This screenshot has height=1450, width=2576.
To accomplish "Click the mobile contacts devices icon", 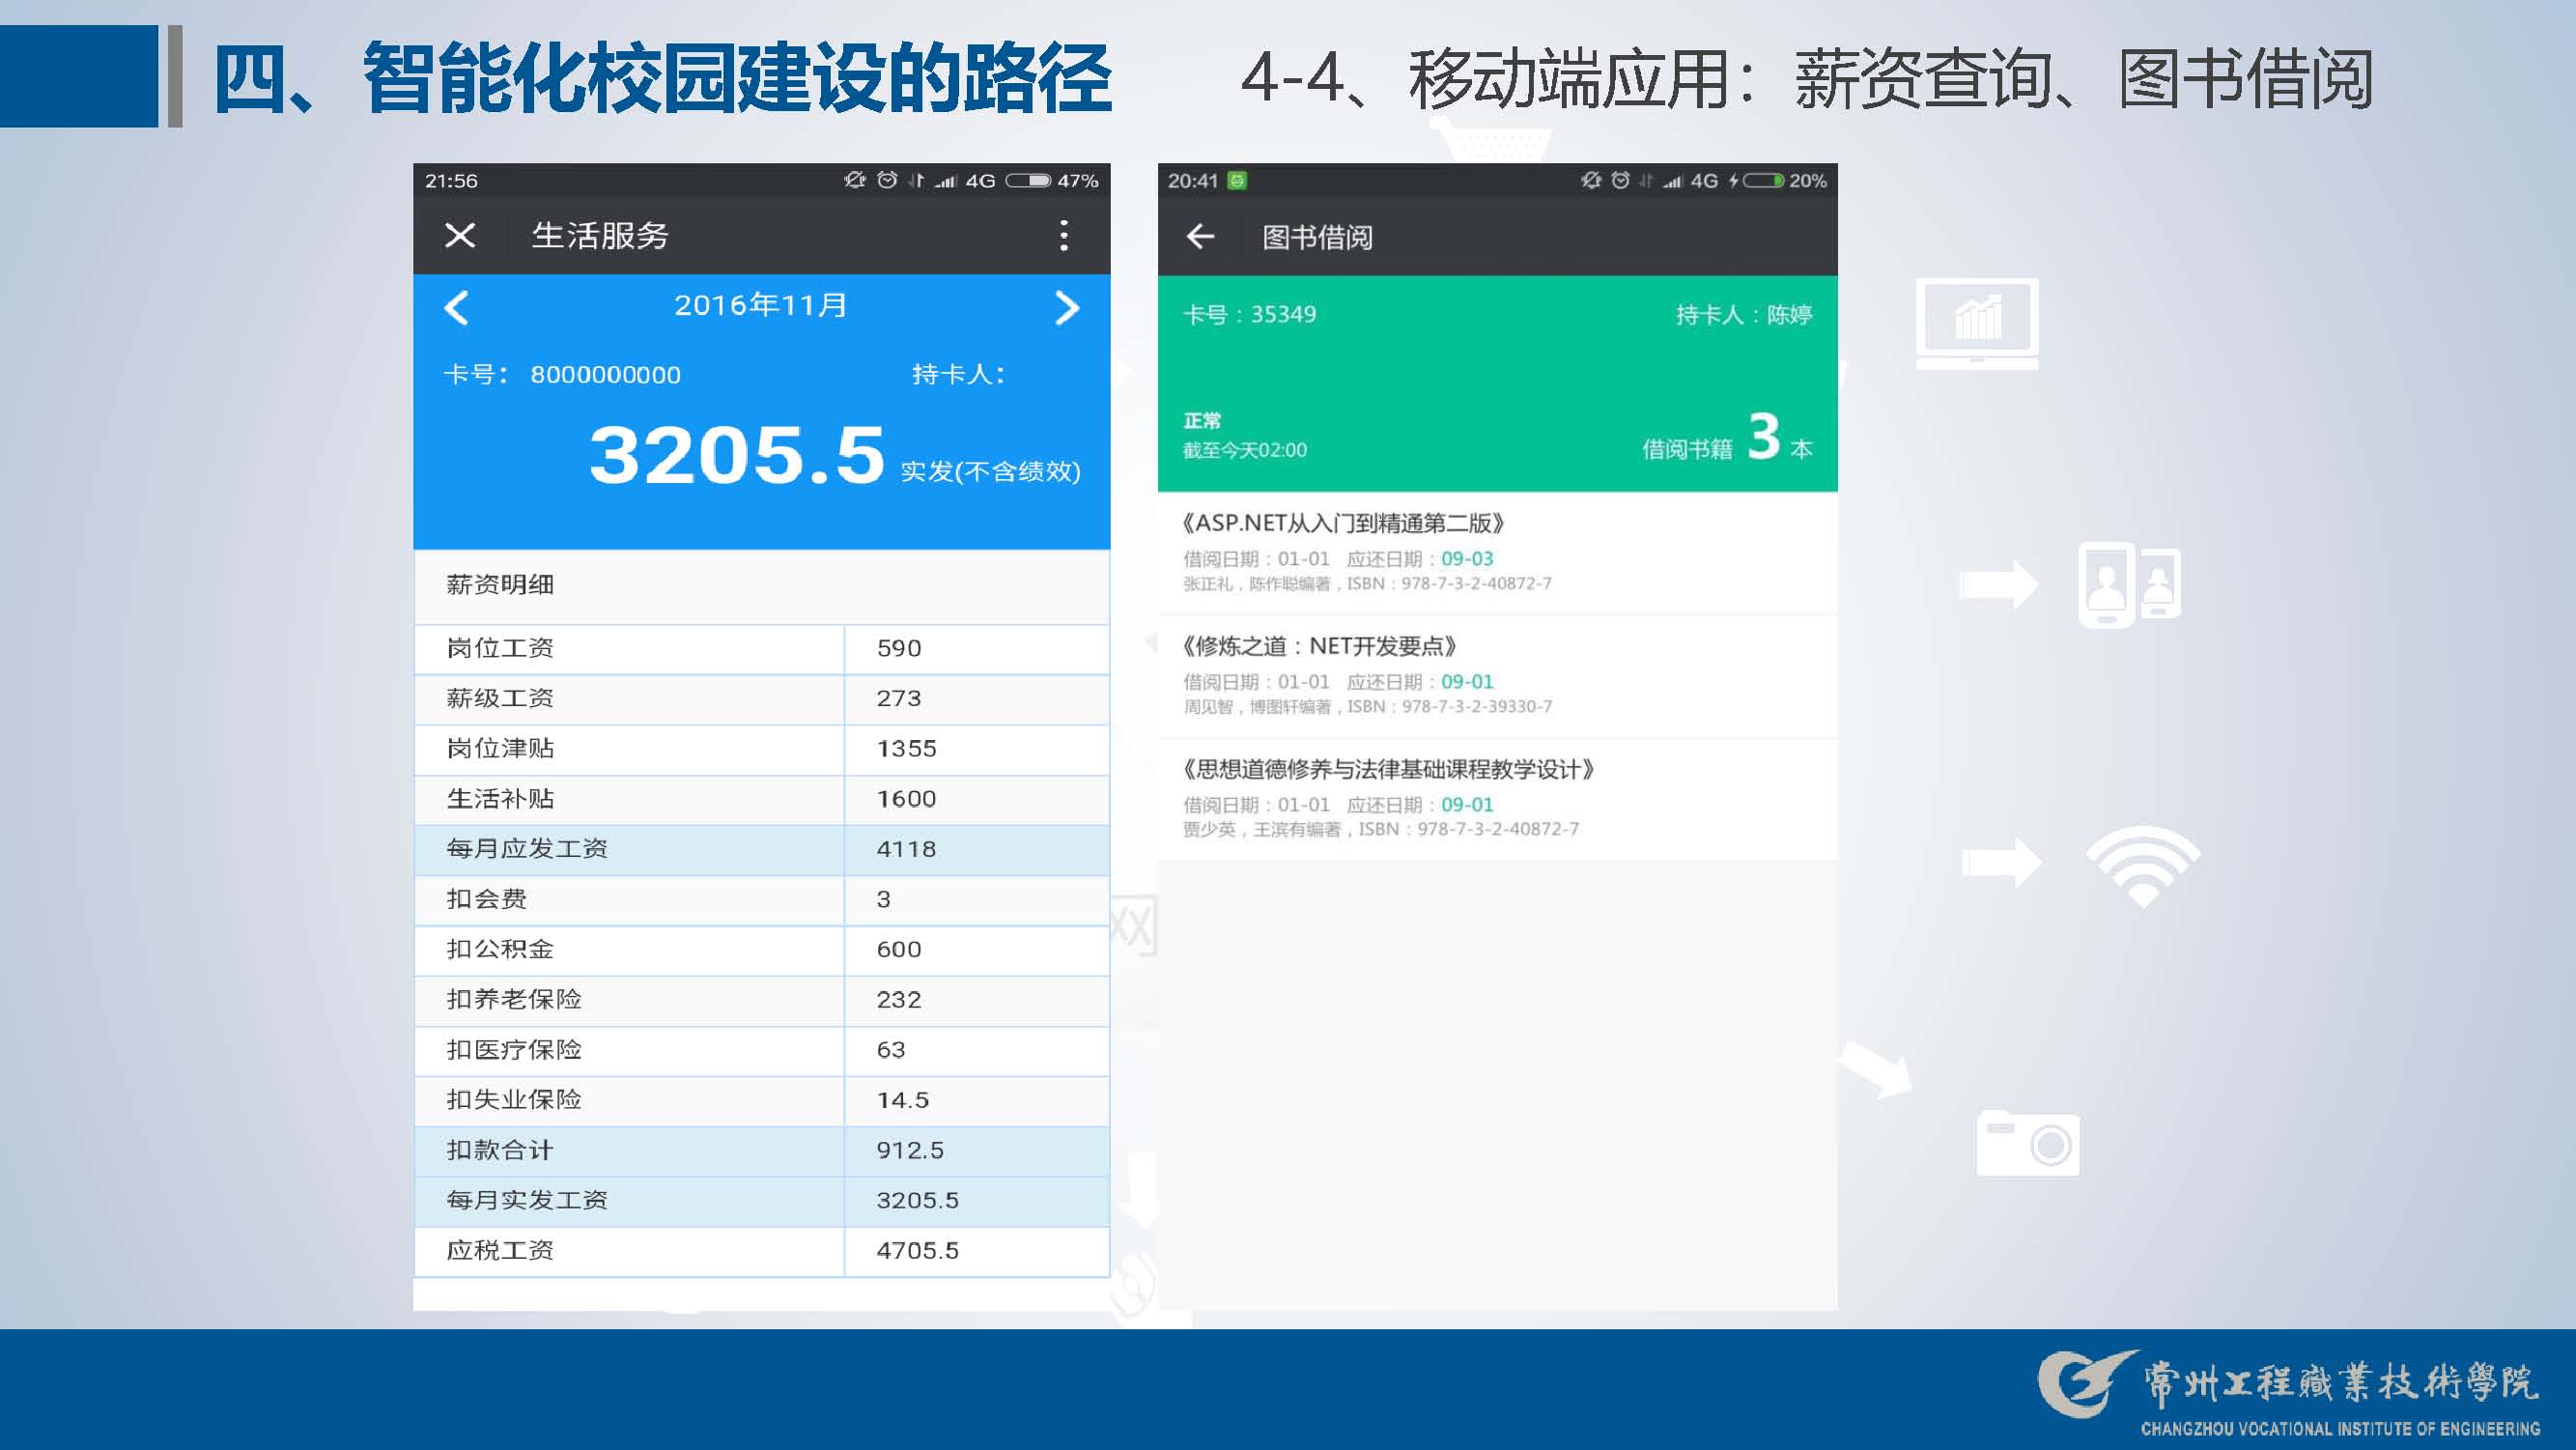I will pos(2129,584).
